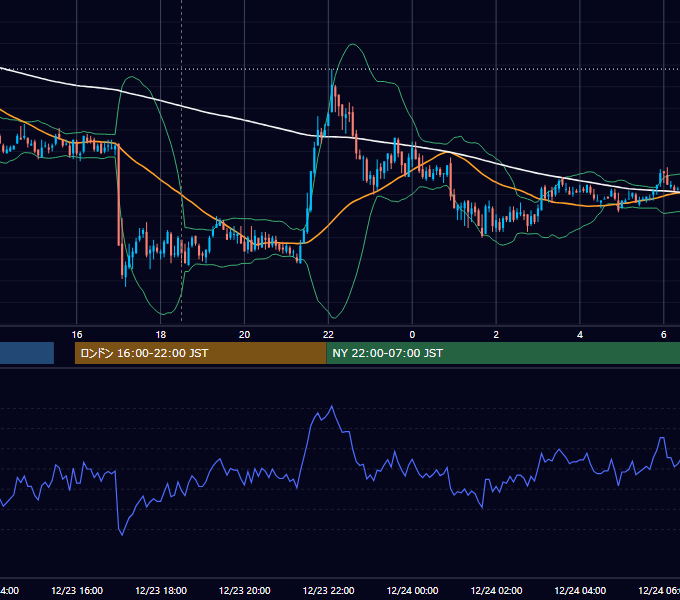Click the 12/24 02:00 label on the lower time axis
680x600 pixels.
click(496, 590)
